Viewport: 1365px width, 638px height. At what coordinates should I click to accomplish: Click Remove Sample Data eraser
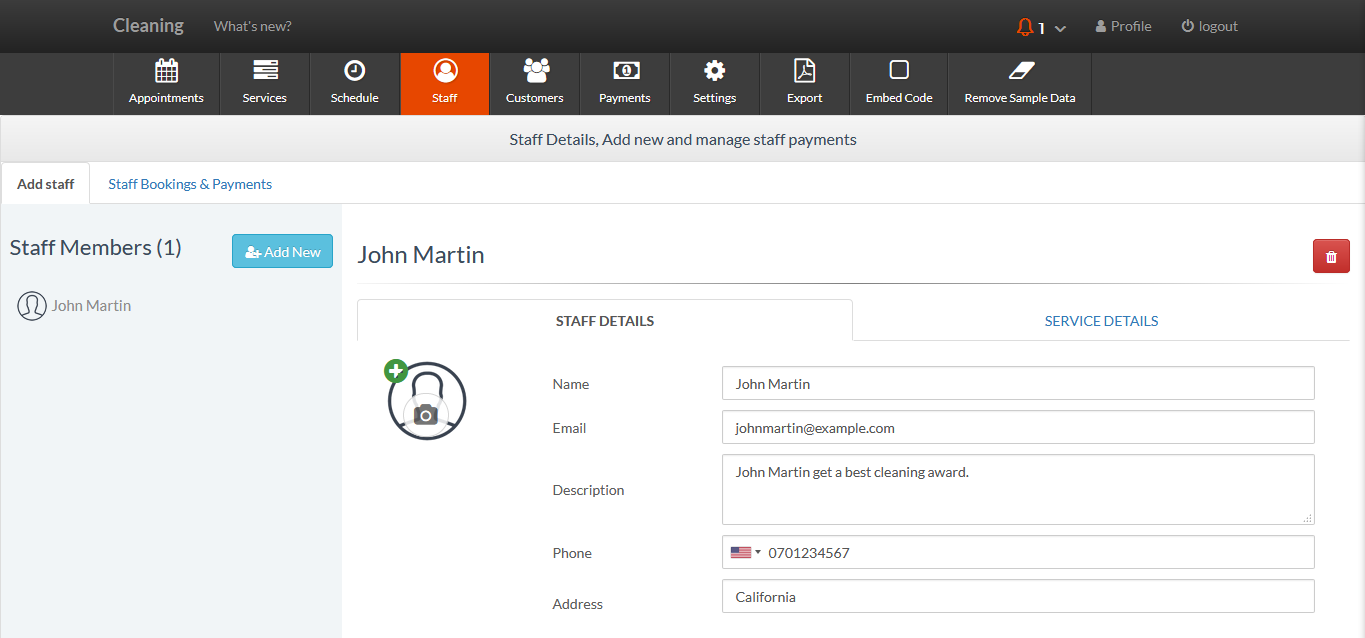1020,84
